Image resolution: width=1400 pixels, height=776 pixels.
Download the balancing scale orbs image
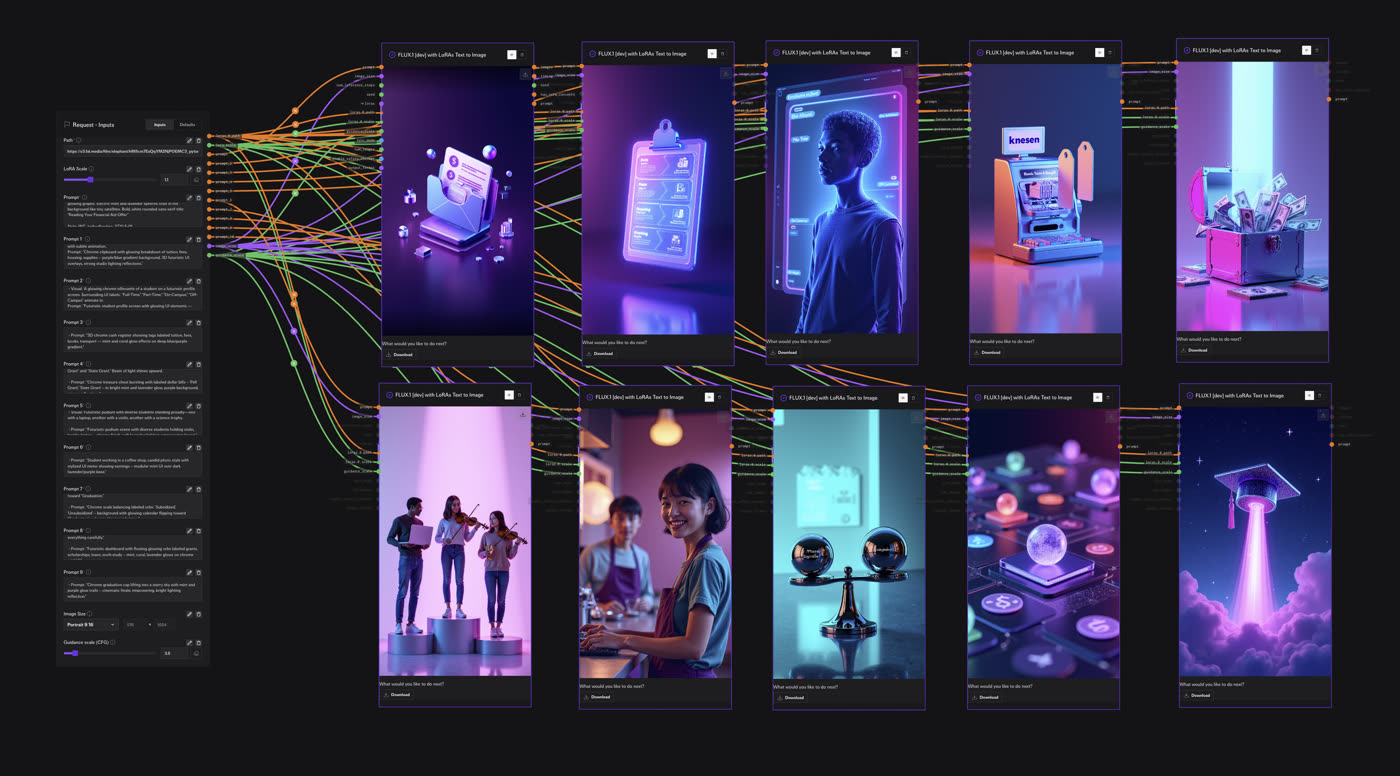tap(790, 698)
